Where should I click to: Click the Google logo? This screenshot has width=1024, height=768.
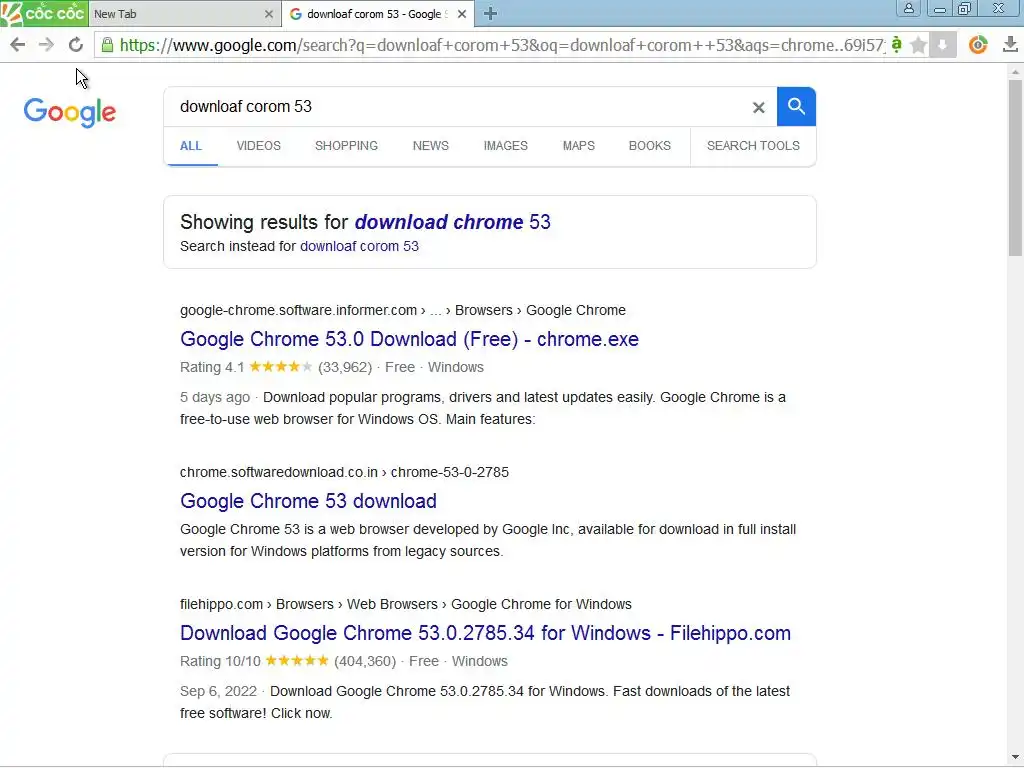[x=70, y=112]
